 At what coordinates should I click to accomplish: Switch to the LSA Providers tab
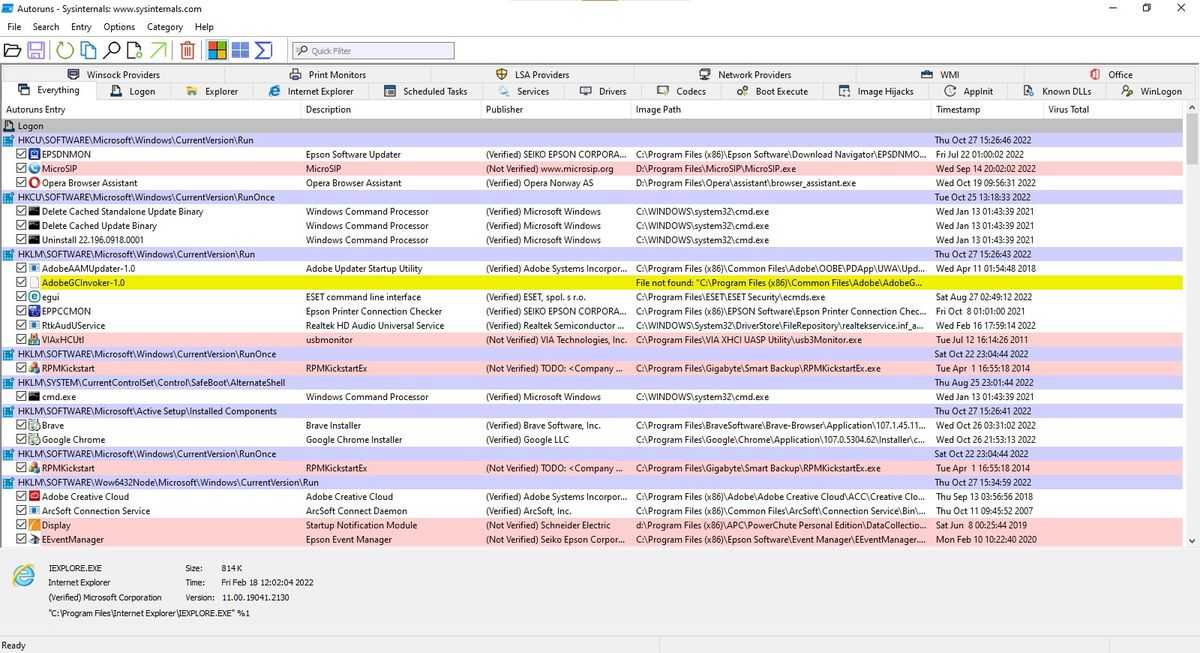coord(533,74)
